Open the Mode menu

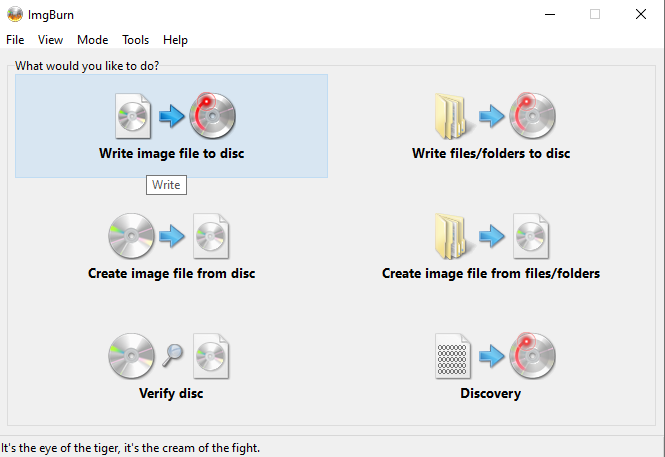tap(92, 40)
